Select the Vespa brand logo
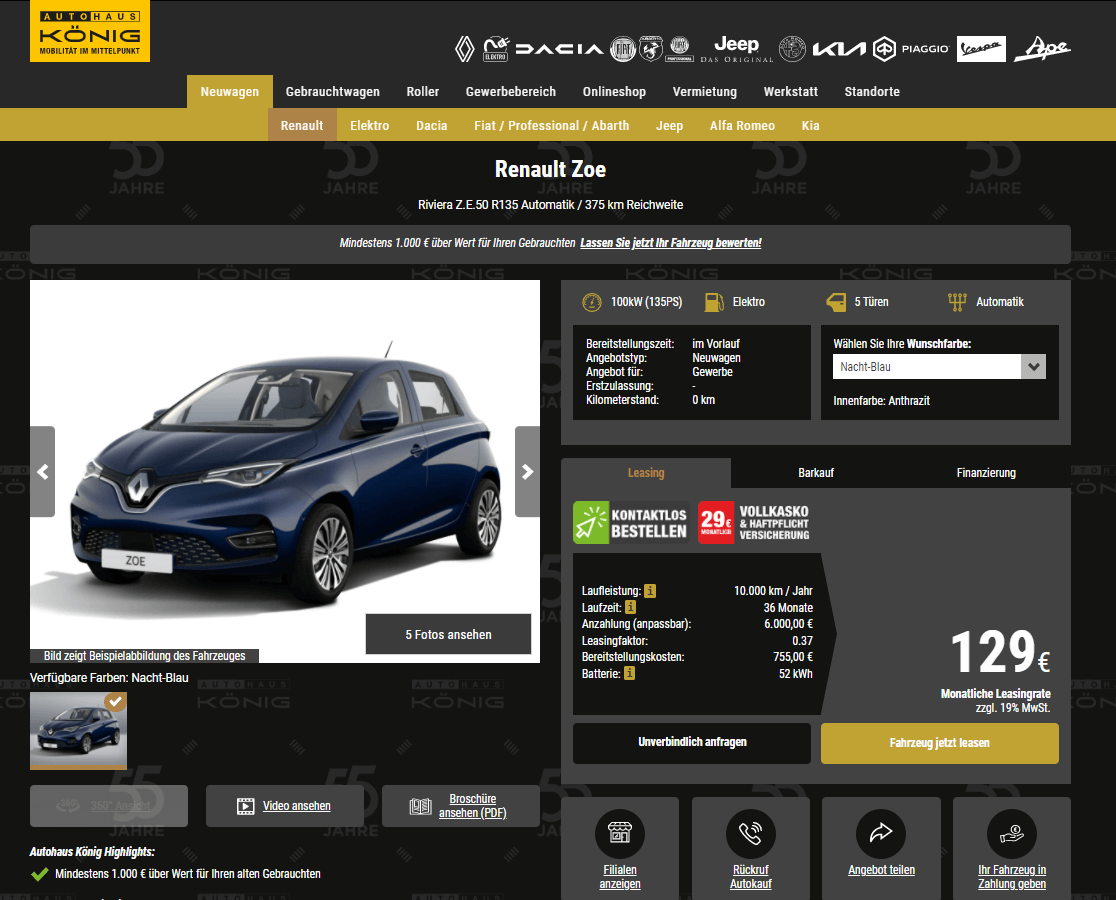 click(981, 49)
